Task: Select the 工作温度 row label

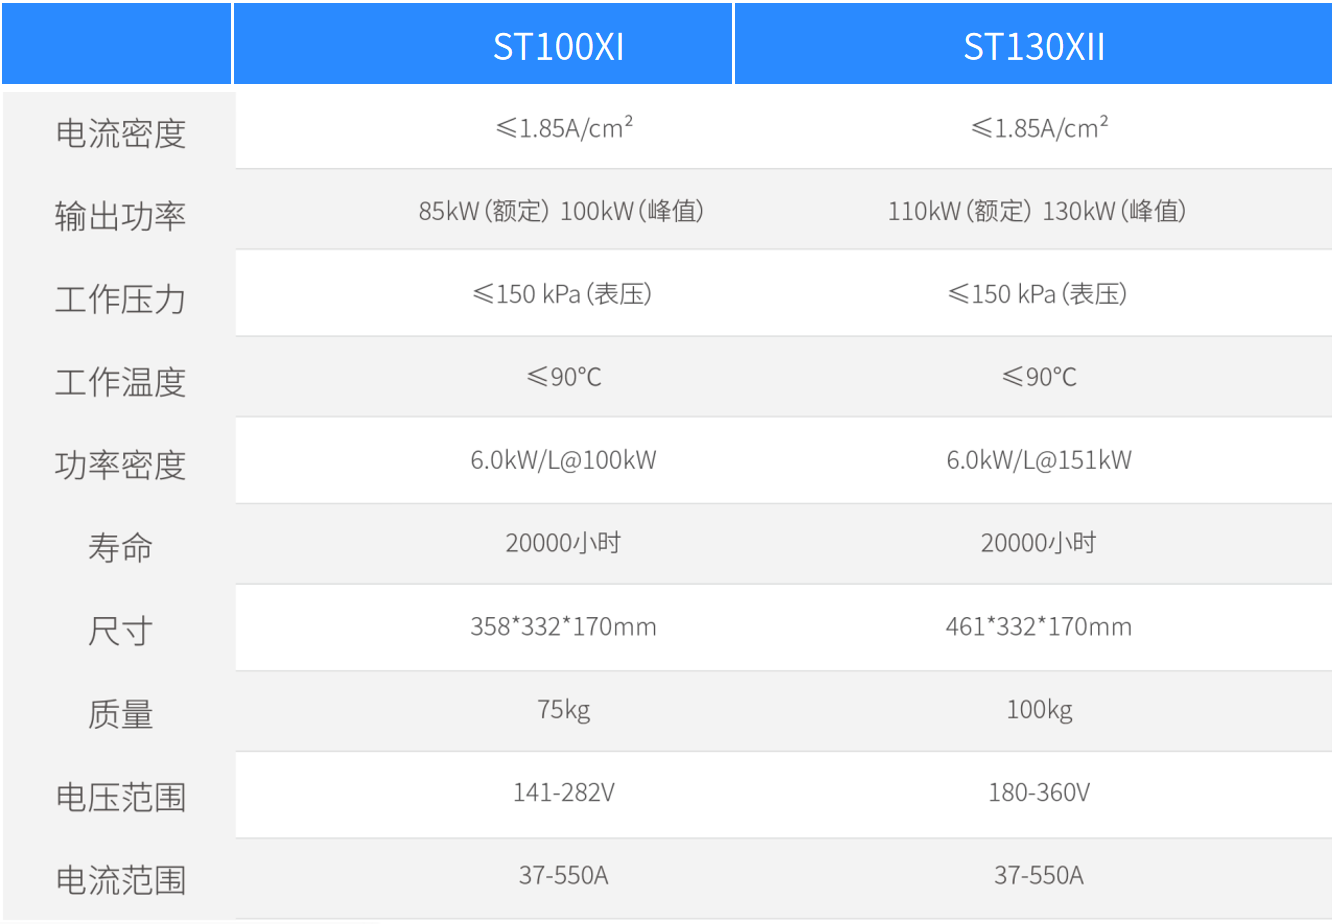Action: (x=120, y=382)
